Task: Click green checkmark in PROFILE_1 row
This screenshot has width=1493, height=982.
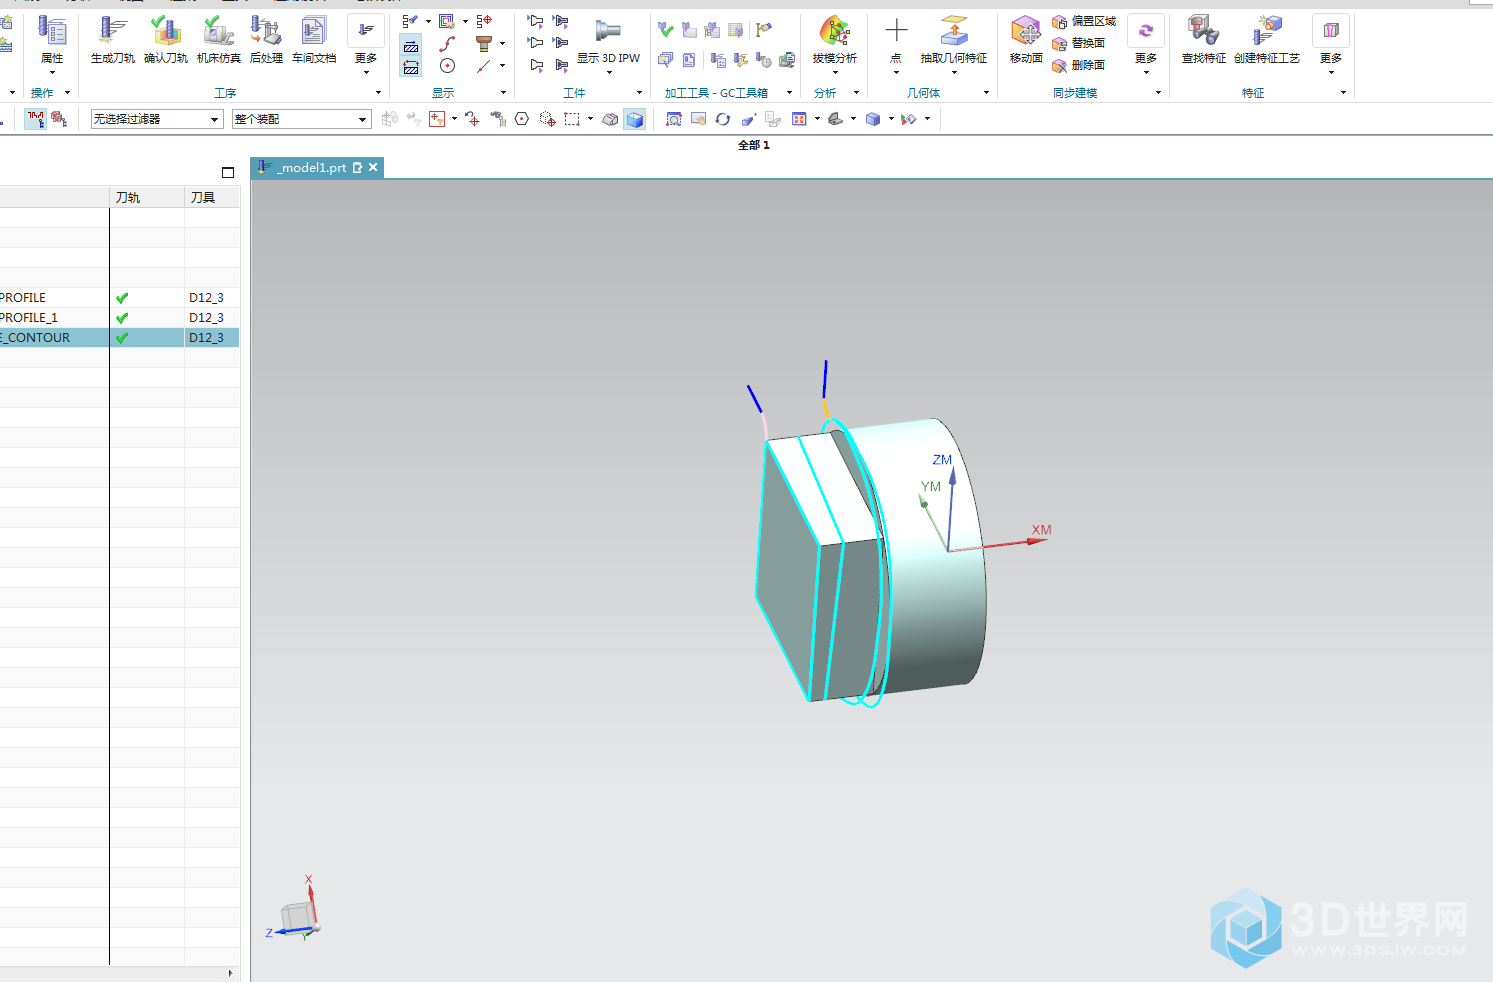Action: point(122,318)
